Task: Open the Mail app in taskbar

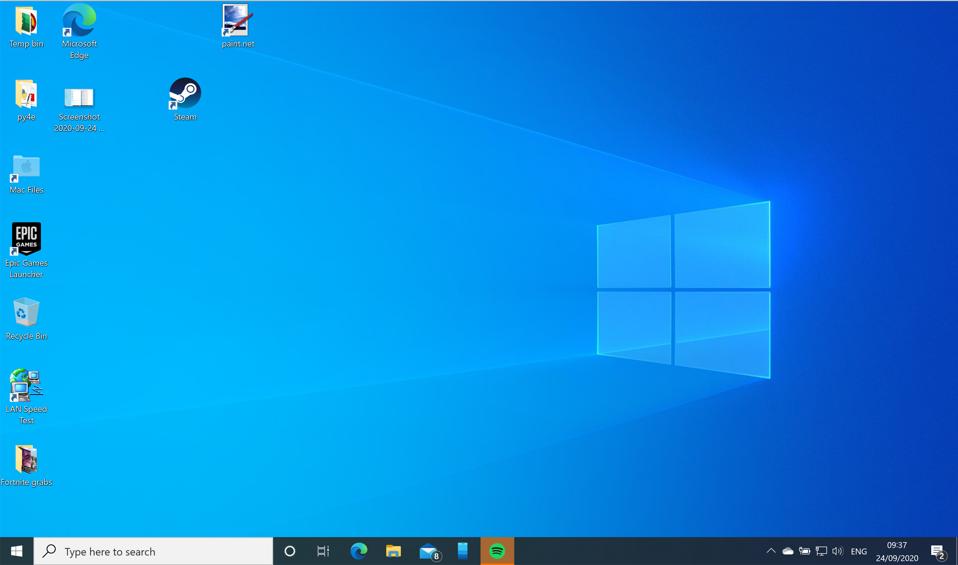Action: [x=429, y=551]
